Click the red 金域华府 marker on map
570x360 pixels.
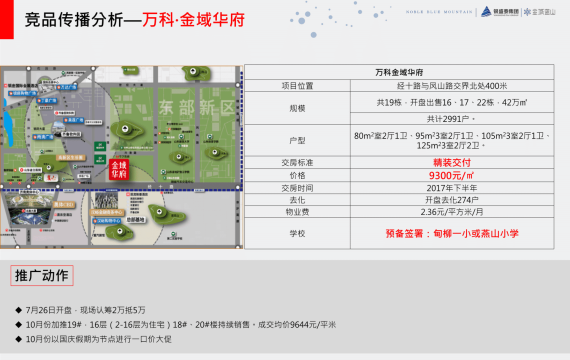119,170
